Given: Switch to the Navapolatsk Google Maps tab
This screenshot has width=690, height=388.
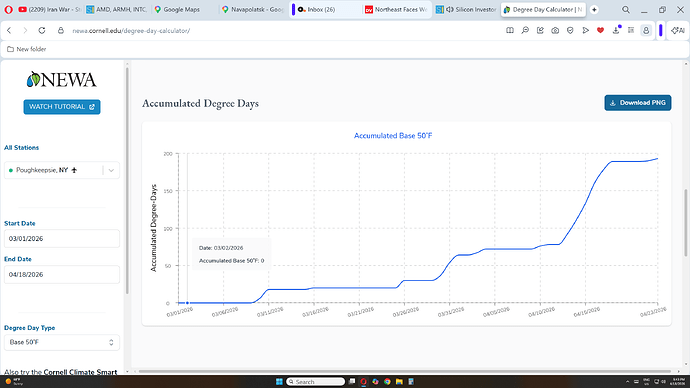Looking at the screenshot, I should (x=253, y=9).
